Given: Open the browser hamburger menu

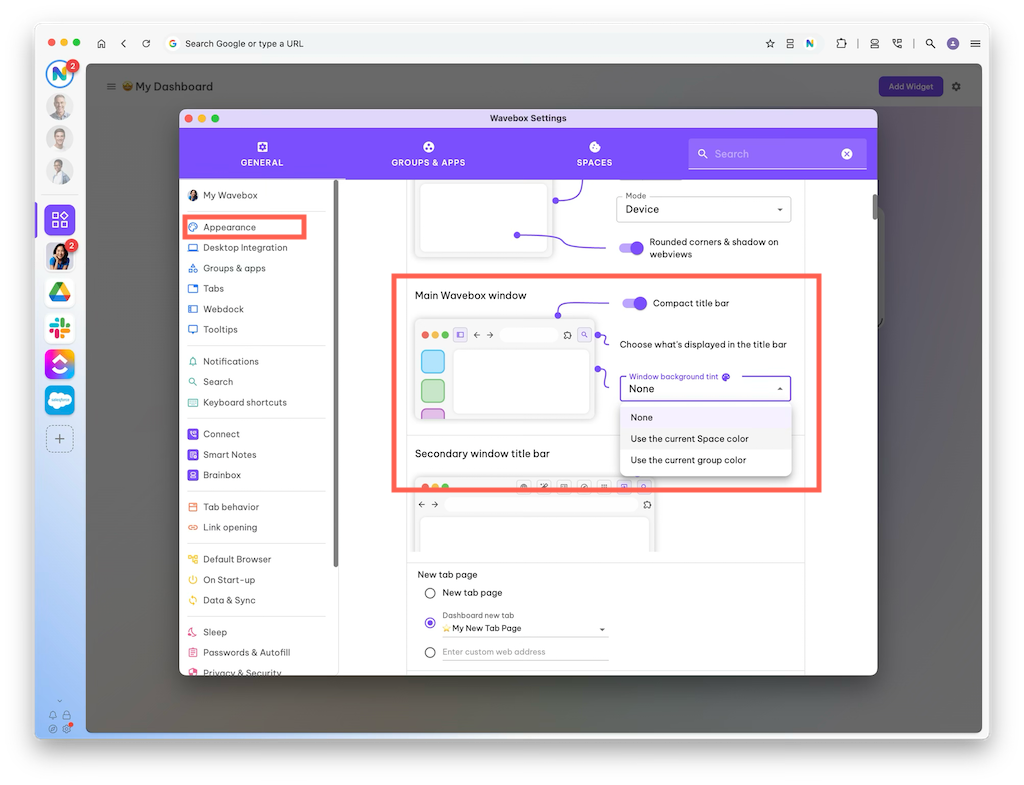Looking at the screenshot, I should (975, 44).
